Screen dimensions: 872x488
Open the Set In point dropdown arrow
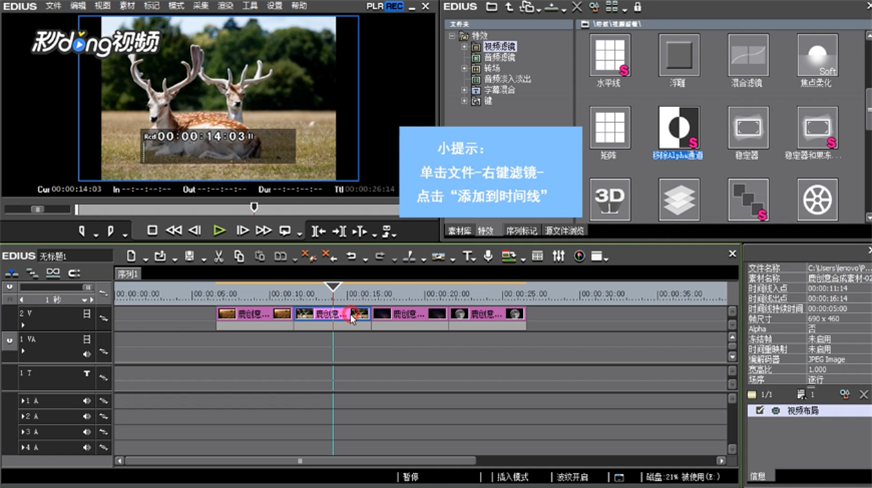coord(96,235)
